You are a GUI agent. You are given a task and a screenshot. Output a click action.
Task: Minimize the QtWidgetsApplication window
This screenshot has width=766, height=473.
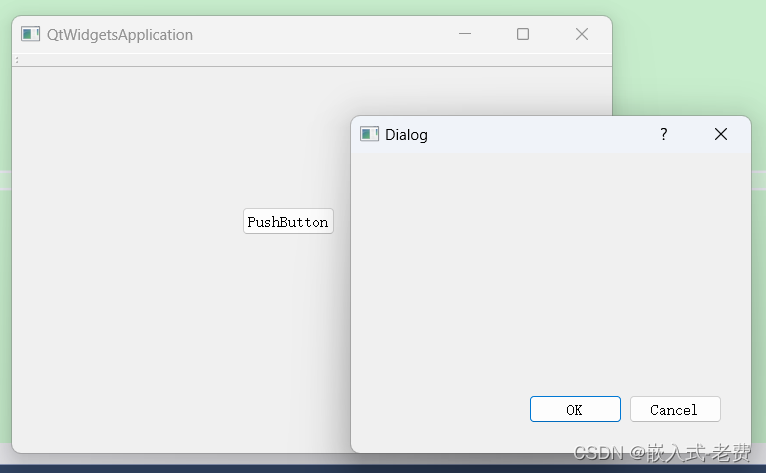[x=465, y=34]
